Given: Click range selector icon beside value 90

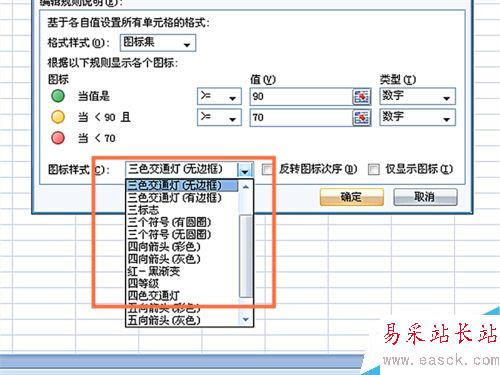Looking at the screenshot, I should [362, 97].
